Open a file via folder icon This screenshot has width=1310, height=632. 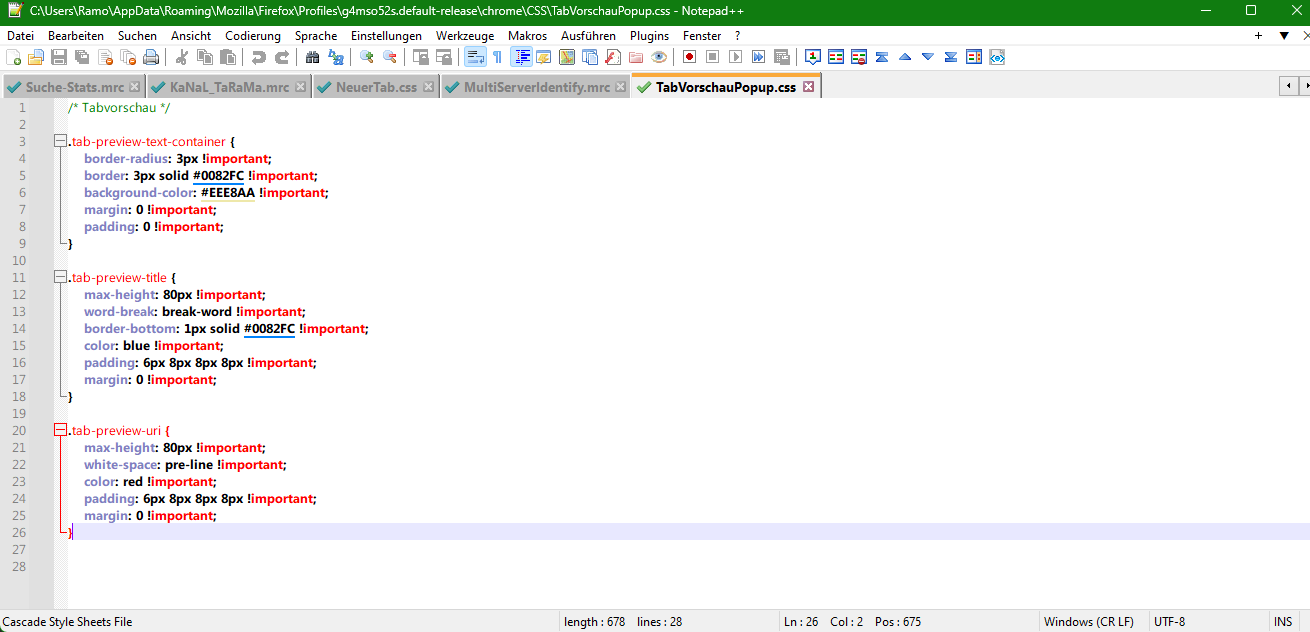click(x=36, y=58)
